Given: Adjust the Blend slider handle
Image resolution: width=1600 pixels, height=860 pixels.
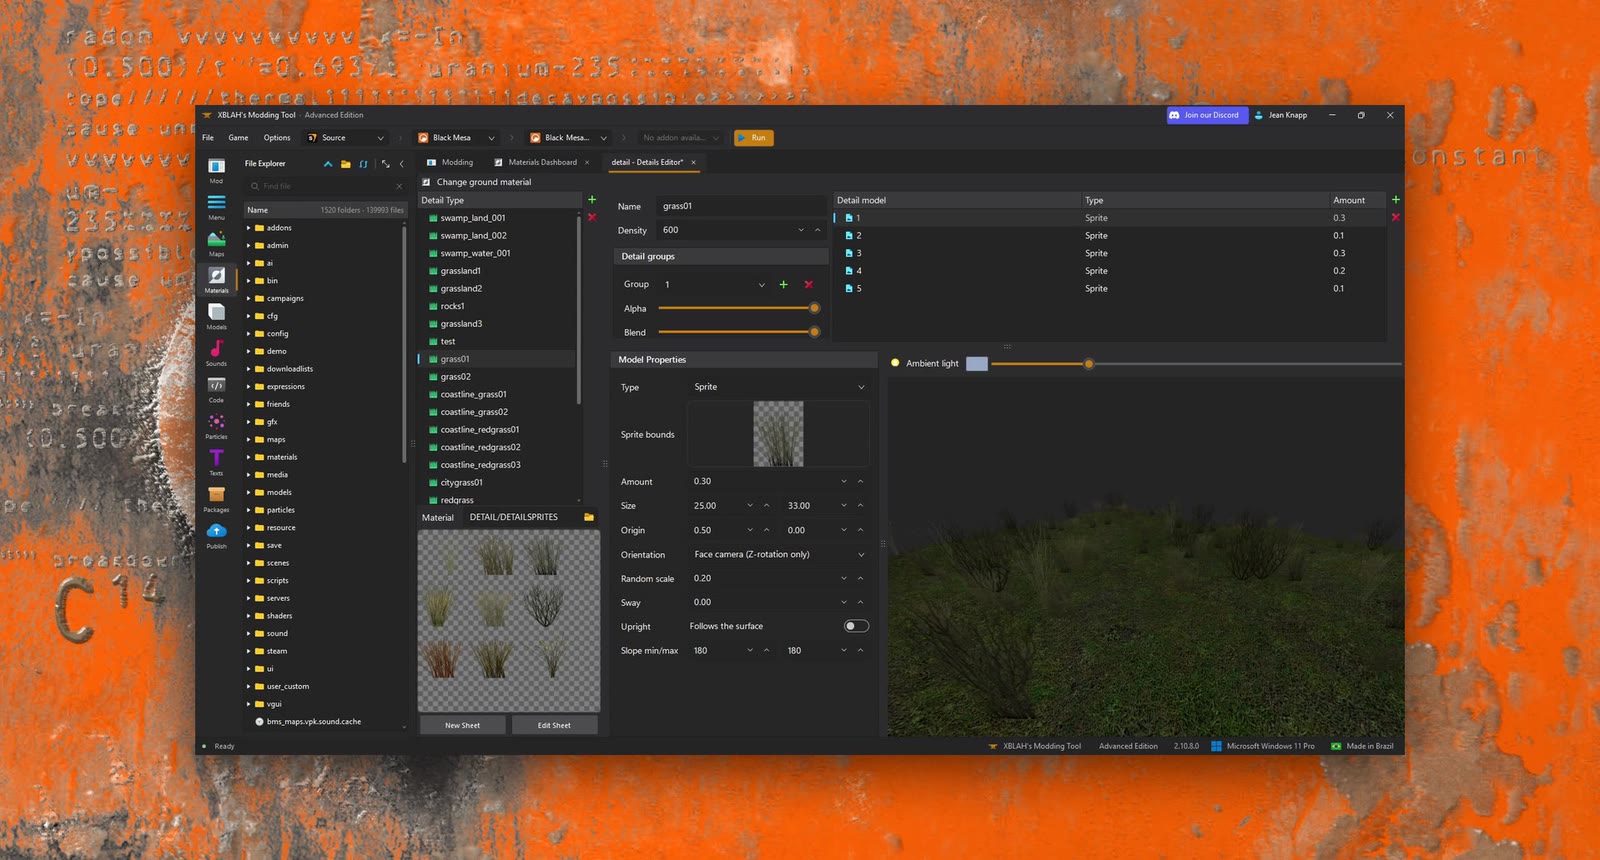Looking at the screenshot, I should click(814, 332).
